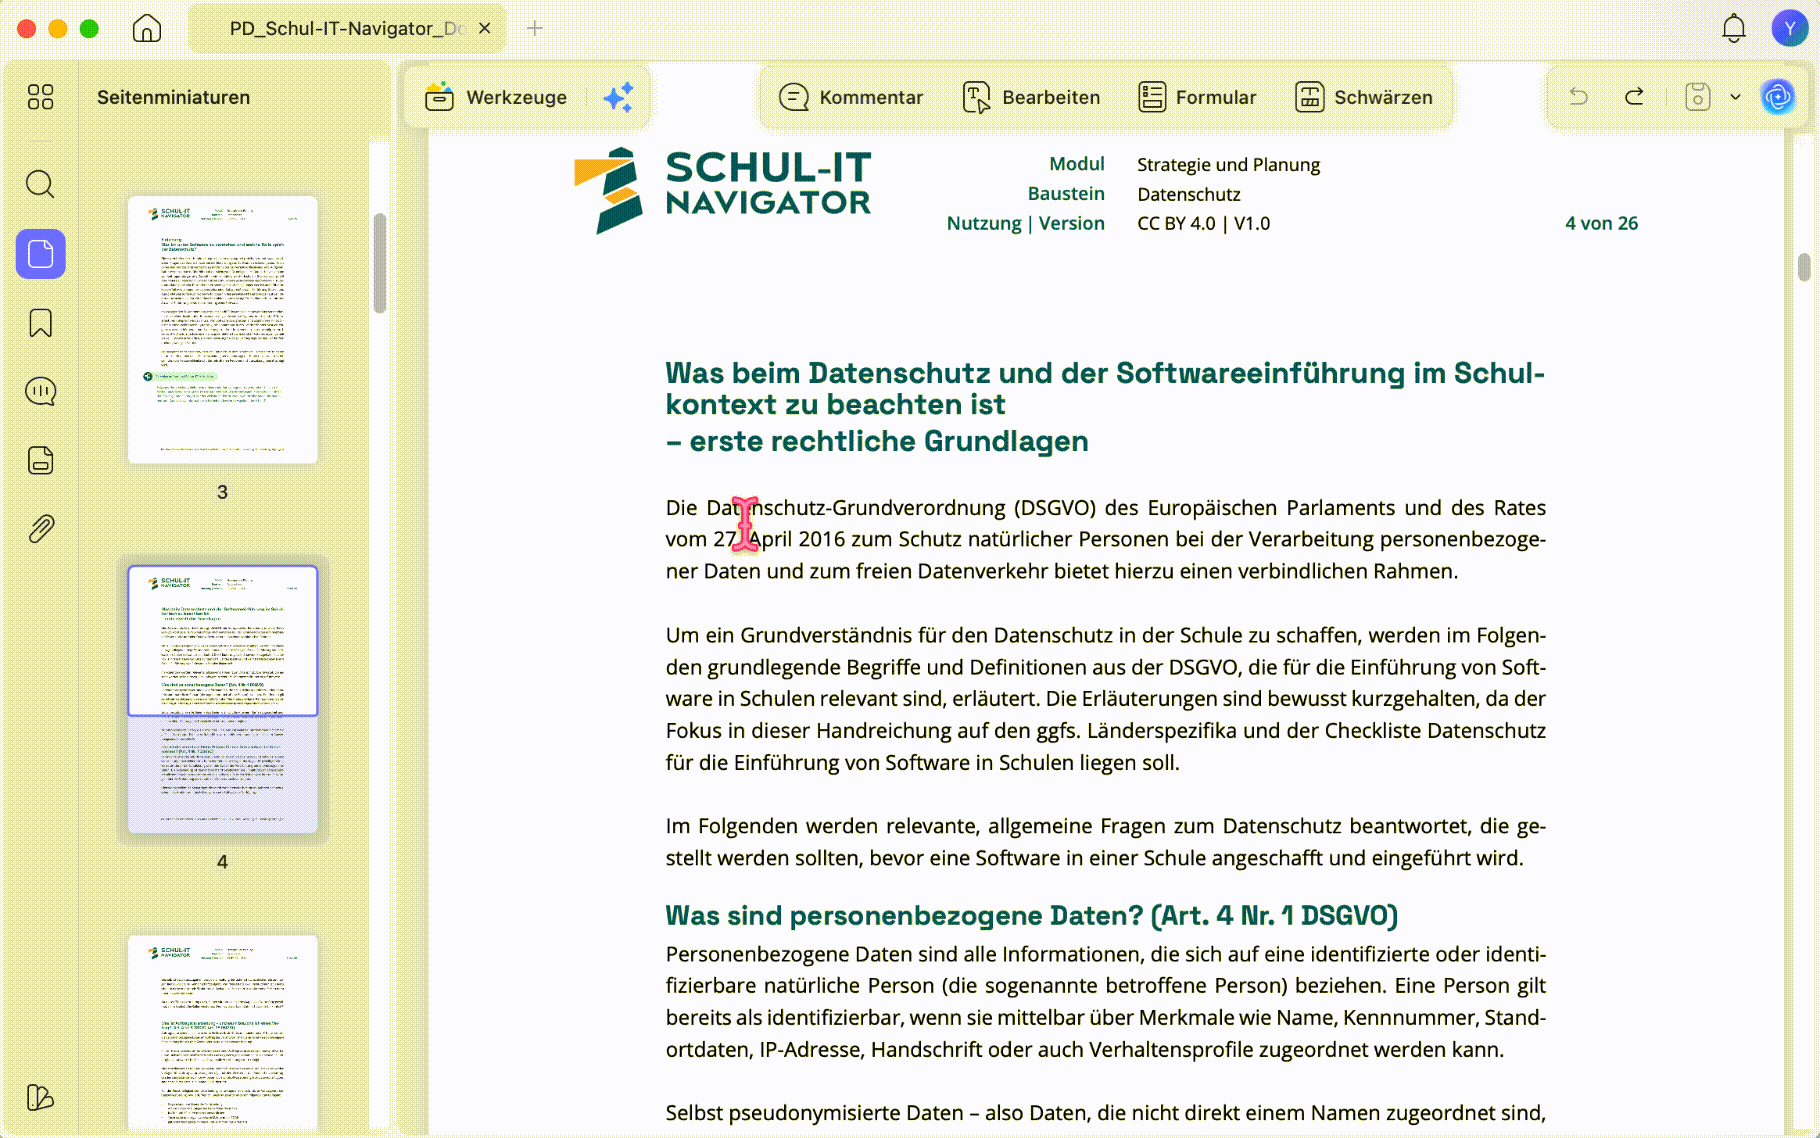Click the heading 'Was sind personenbezogene Daten?'

point(1032,915)
